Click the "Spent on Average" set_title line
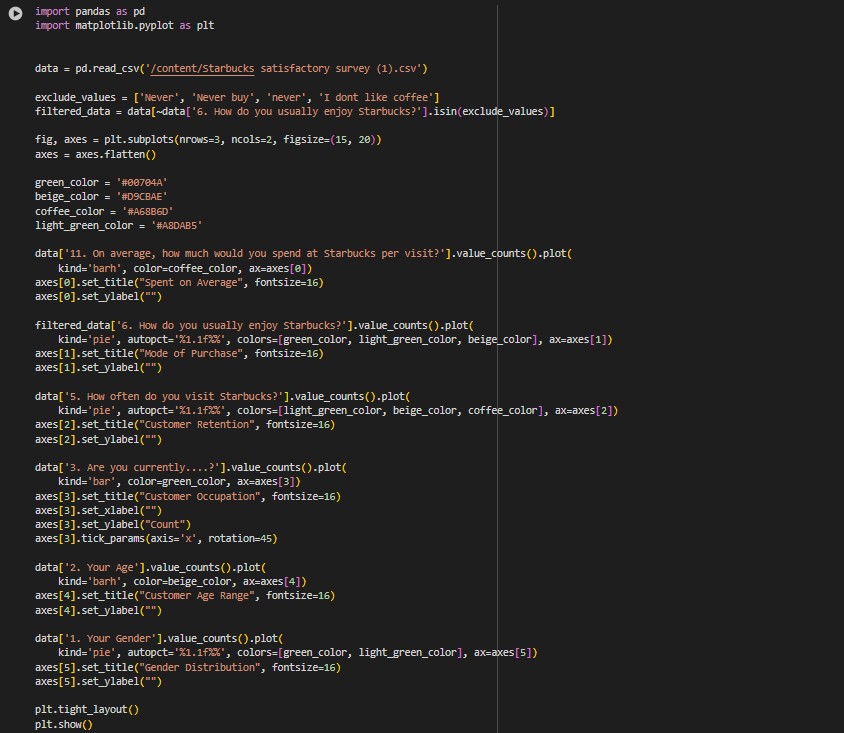Image resolution: width=844 pixels, height=733 pixels. [x=179, y=283]
